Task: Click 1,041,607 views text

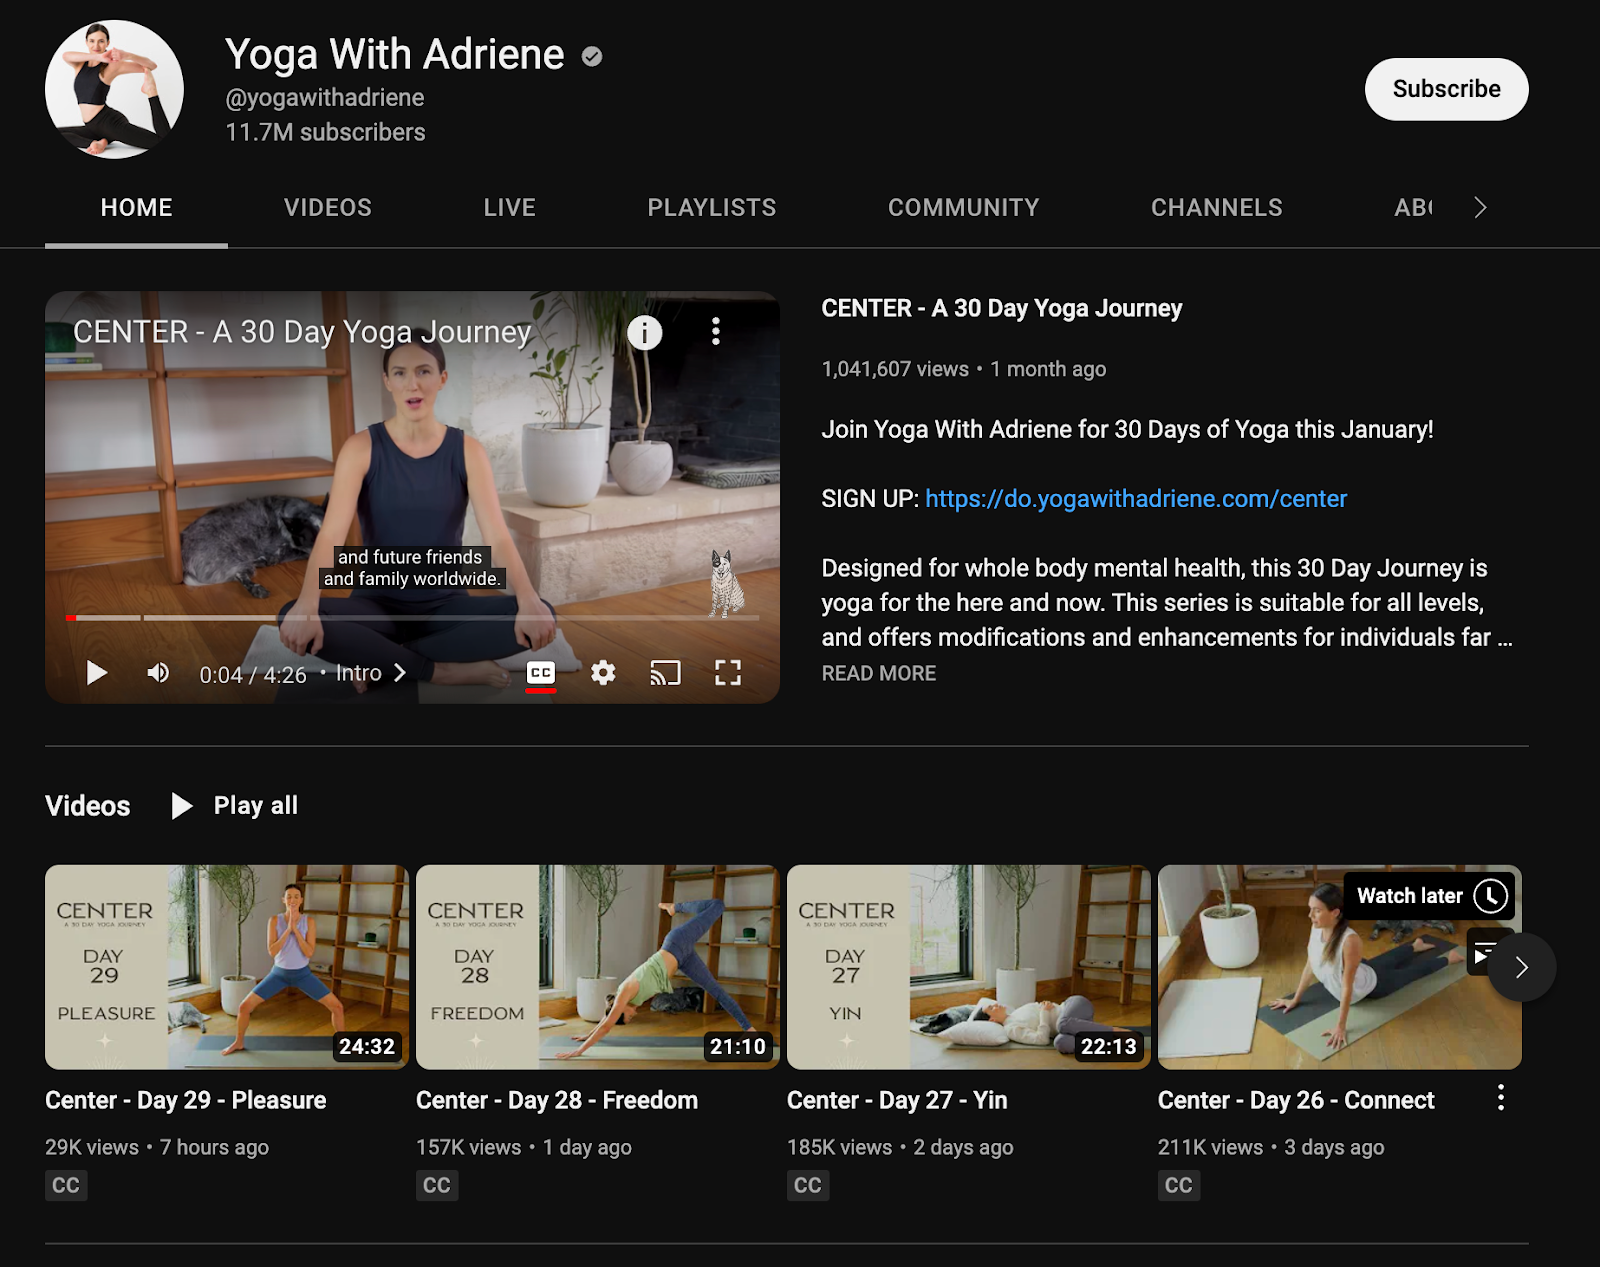Action: [x=895, y=369]
